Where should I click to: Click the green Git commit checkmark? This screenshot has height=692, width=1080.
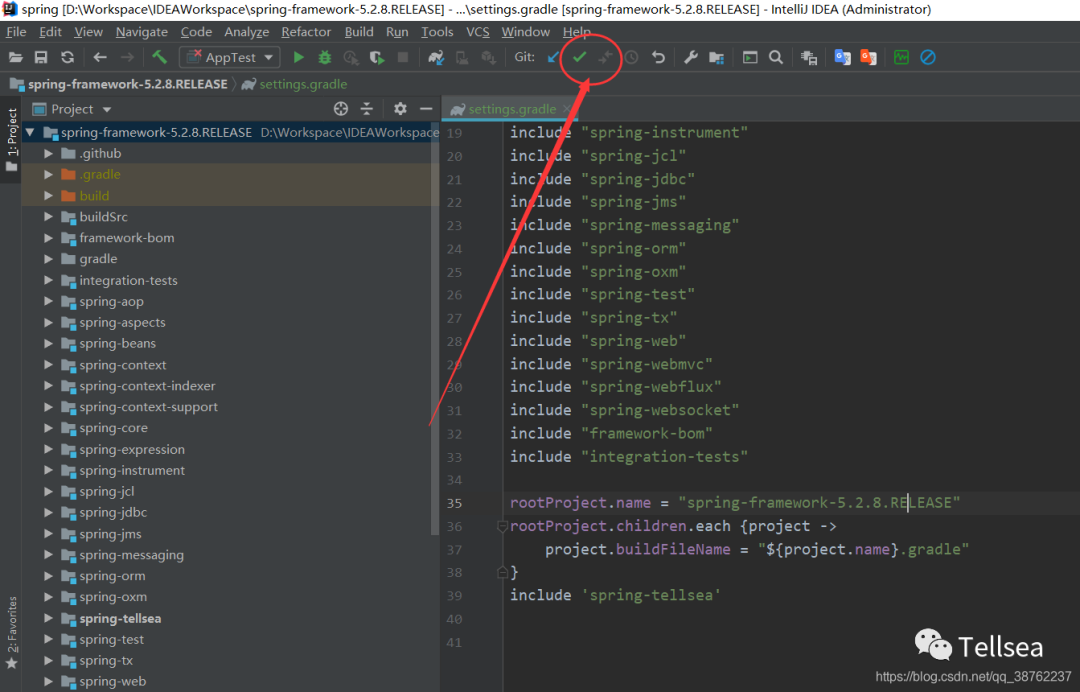coord(579,57)
